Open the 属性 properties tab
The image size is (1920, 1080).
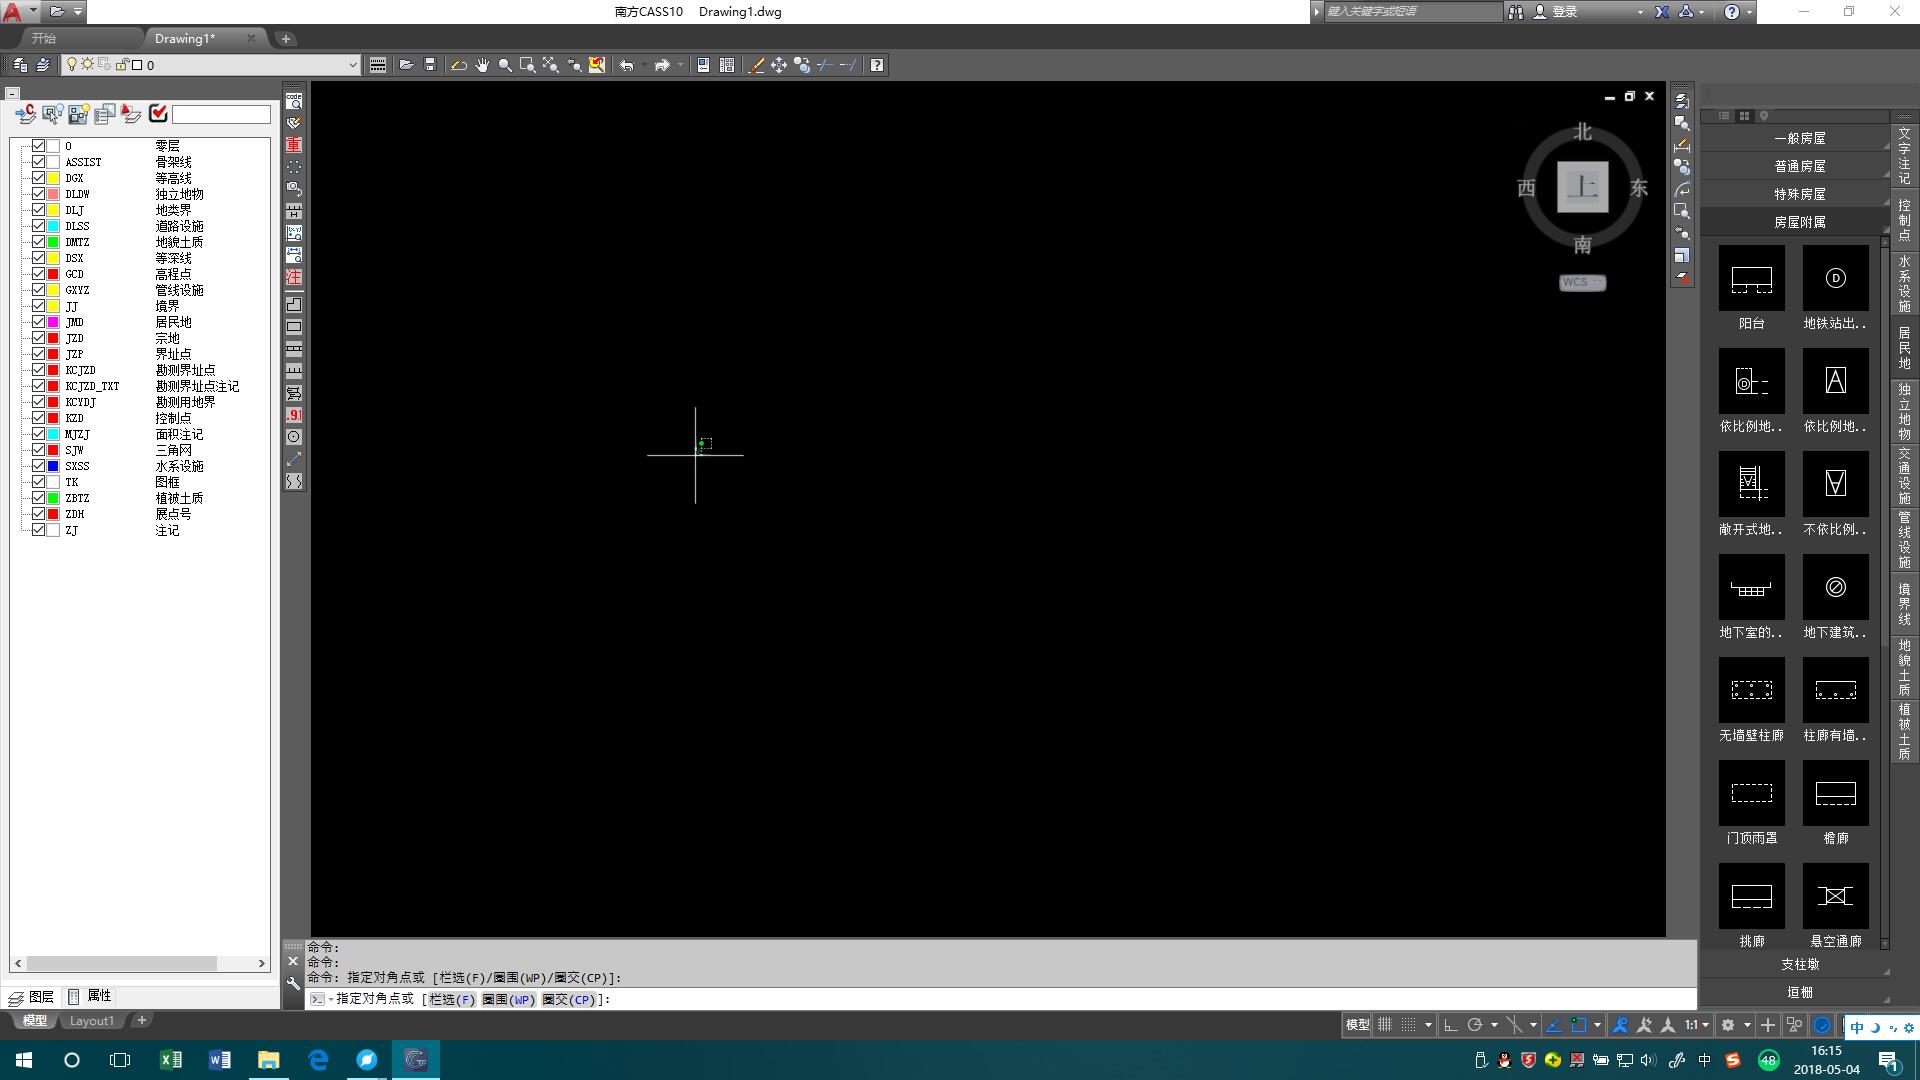[x=90, y=996]
